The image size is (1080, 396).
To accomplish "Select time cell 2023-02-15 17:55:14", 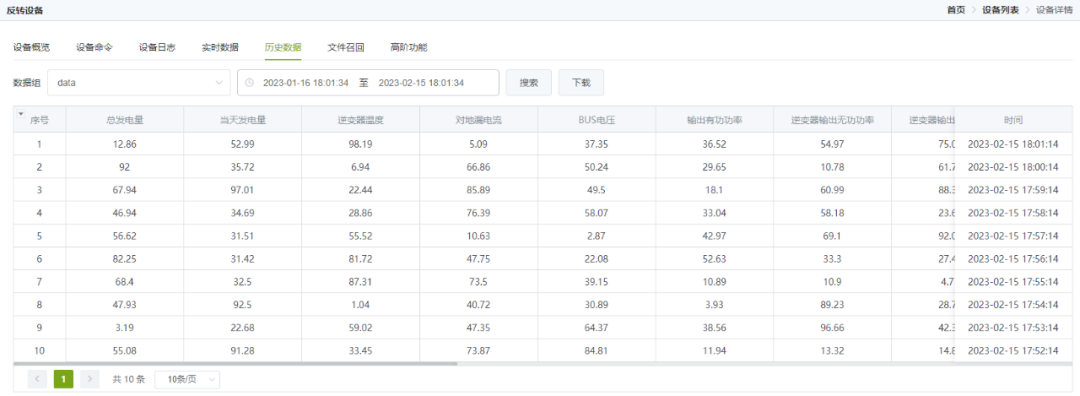I will pyautogui.click(x=1013, y=282).
